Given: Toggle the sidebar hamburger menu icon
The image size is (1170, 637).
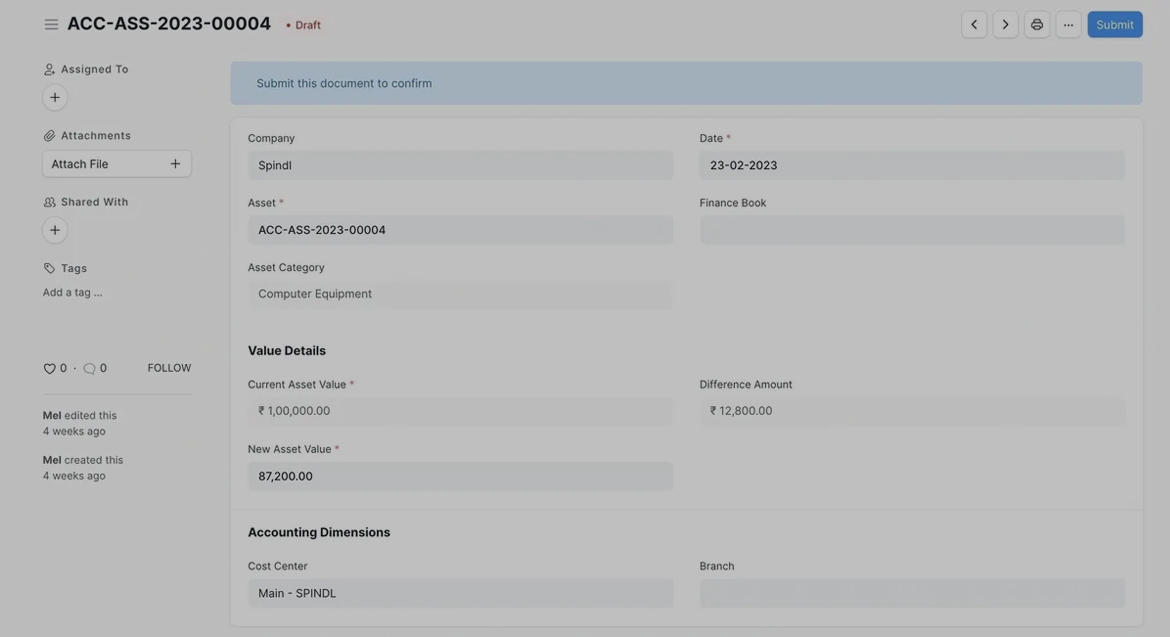Looking at the screenshot, I should coord(51,24).
